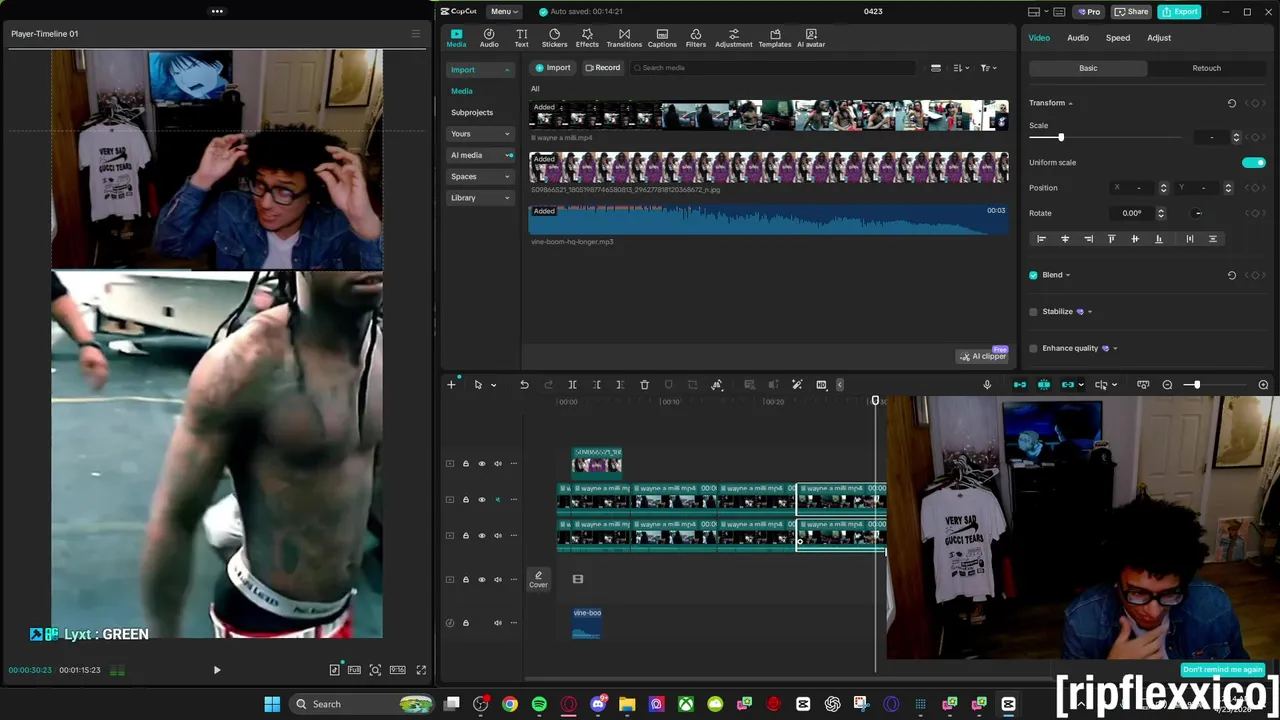1280x720 pixels.
Task: Reset the Transform settings
Action: [1232, 103]
